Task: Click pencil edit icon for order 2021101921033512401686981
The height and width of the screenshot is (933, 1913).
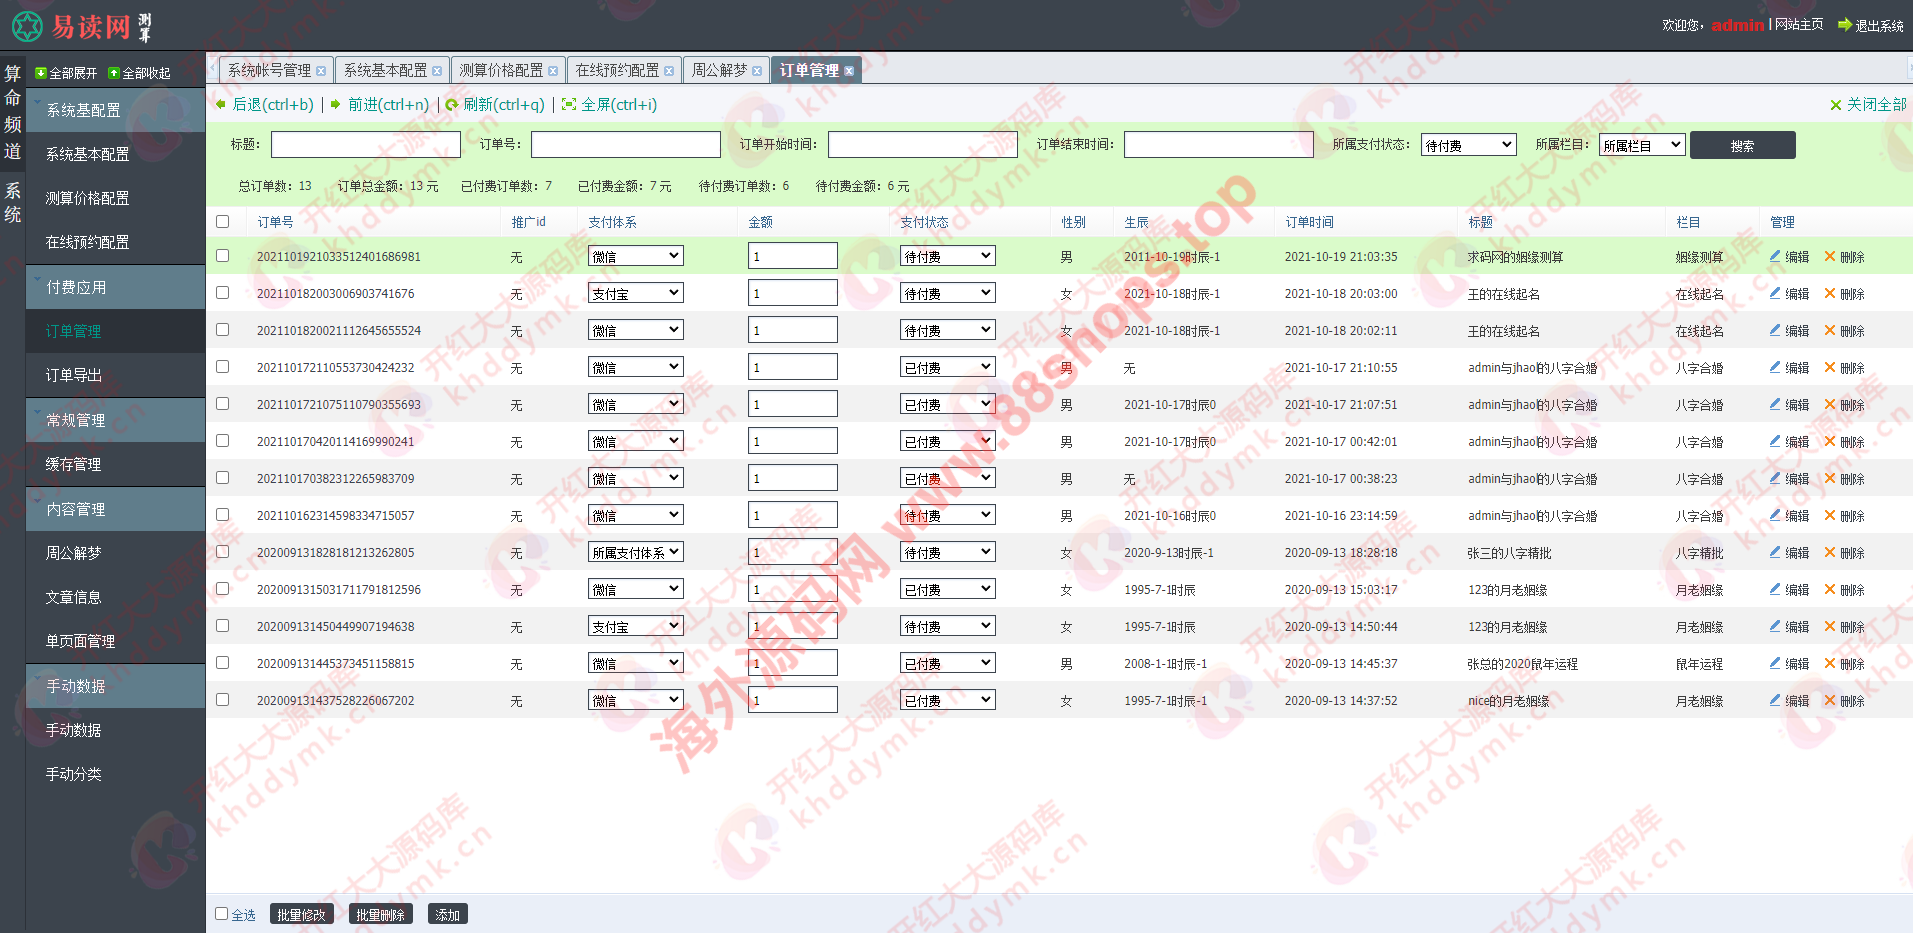Action: 1775,256
